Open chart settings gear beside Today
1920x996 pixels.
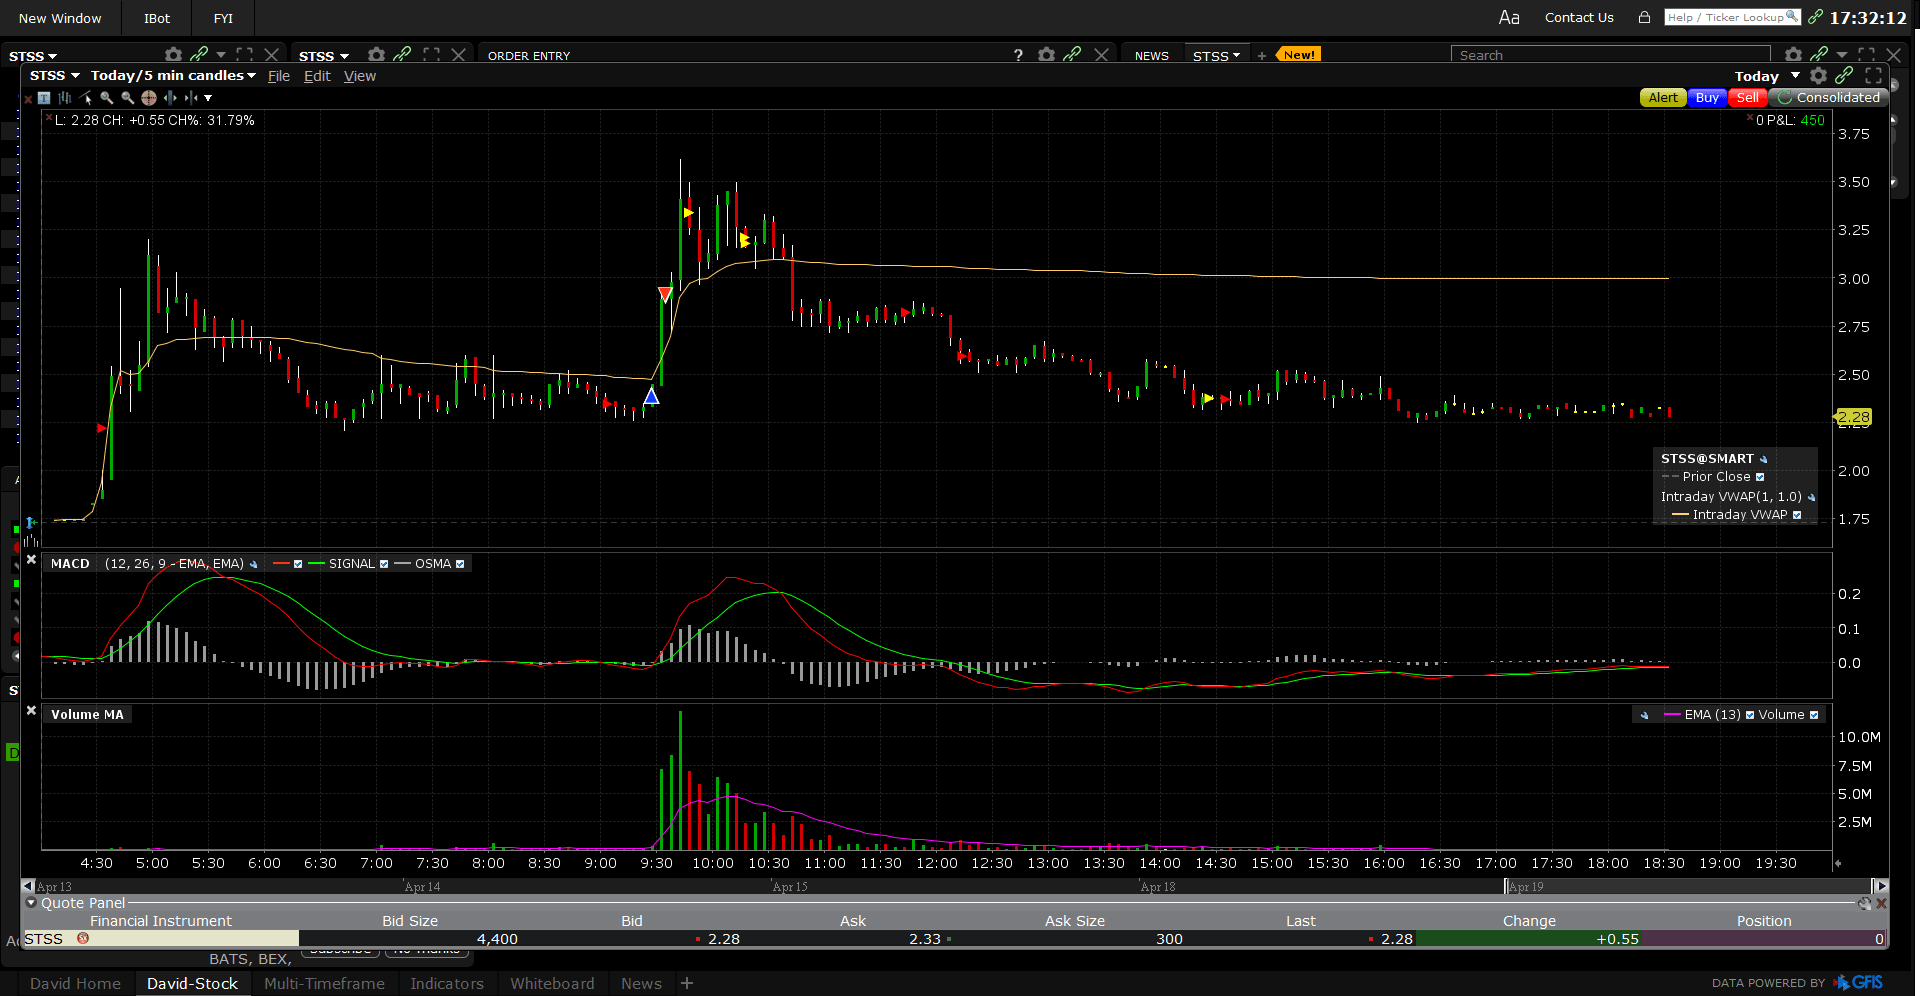pos(1818,76)
